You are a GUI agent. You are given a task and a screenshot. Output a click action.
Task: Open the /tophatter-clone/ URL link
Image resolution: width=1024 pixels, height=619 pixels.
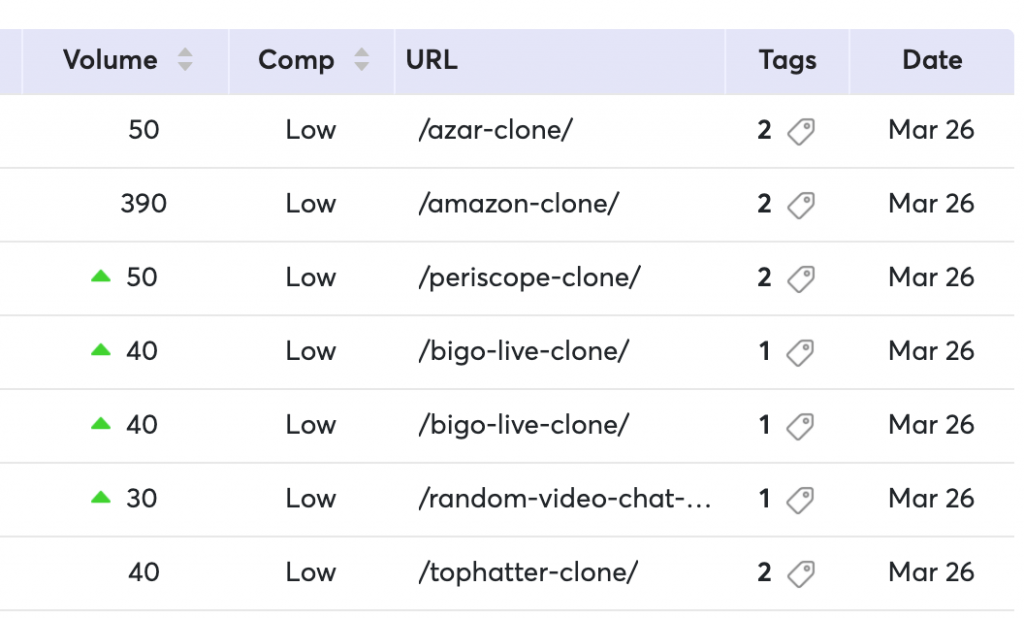[x=528, y=573]
